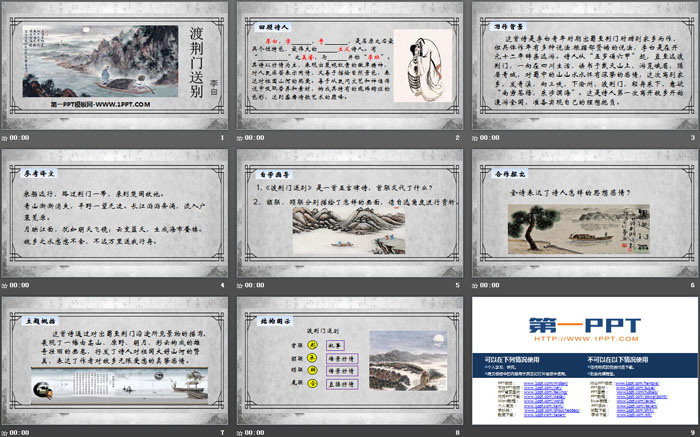
Task: Click slide number 4 label
Action: coord(222,285)
